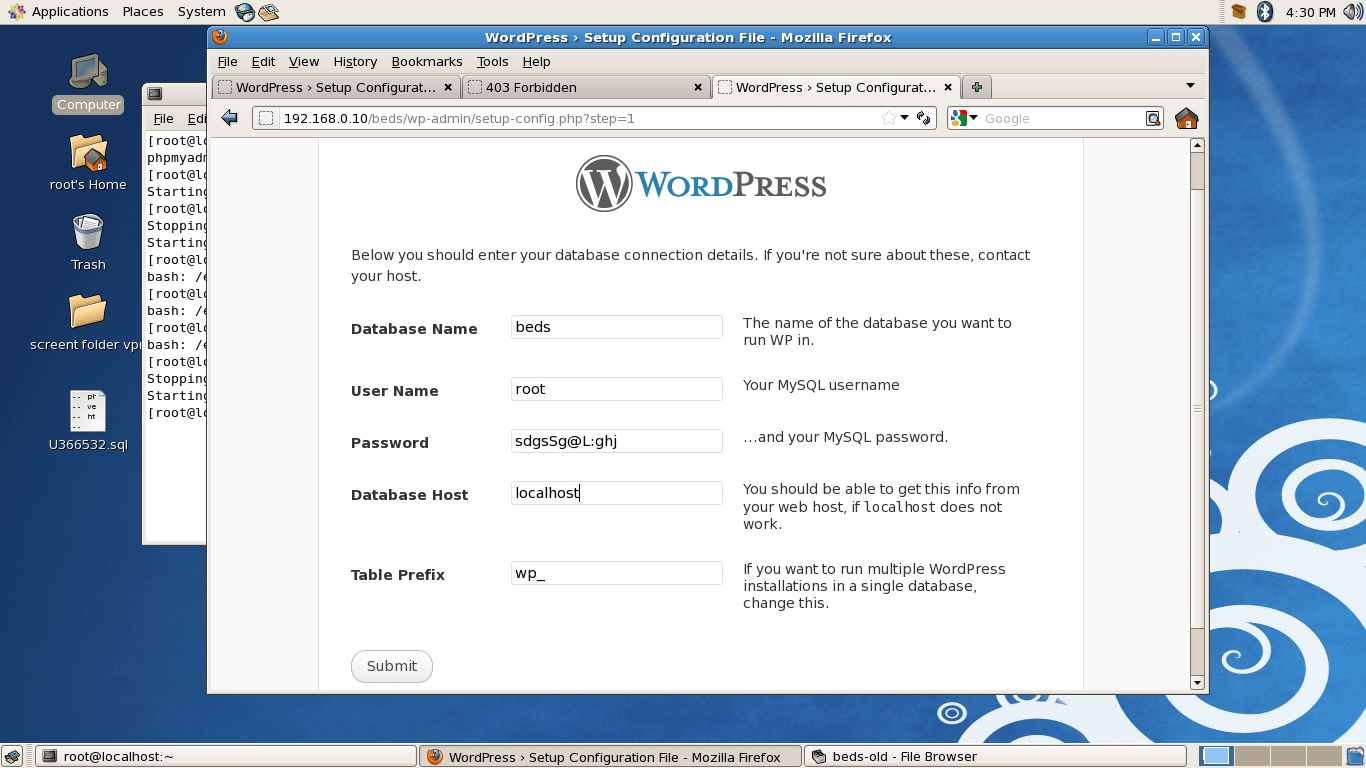
Task: Open the Places menu in the top panel
Action: (143, 12)
